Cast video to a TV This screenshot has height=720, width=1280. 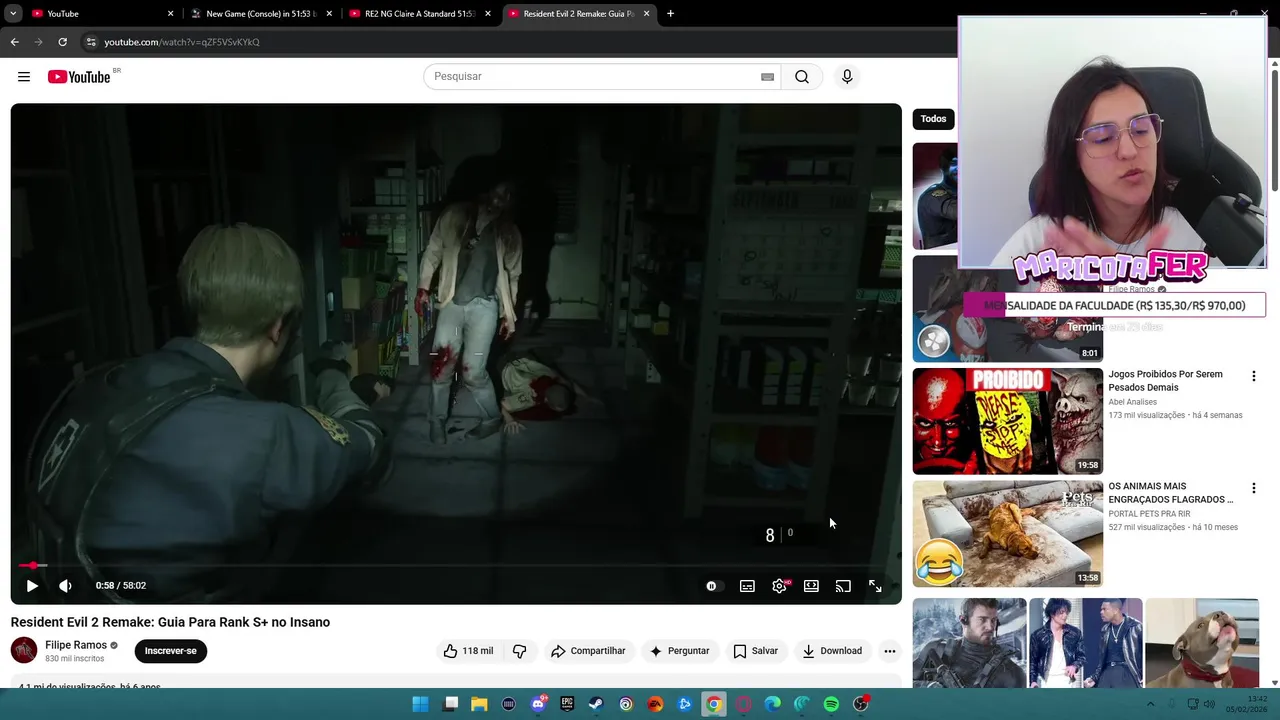point(843,586)
